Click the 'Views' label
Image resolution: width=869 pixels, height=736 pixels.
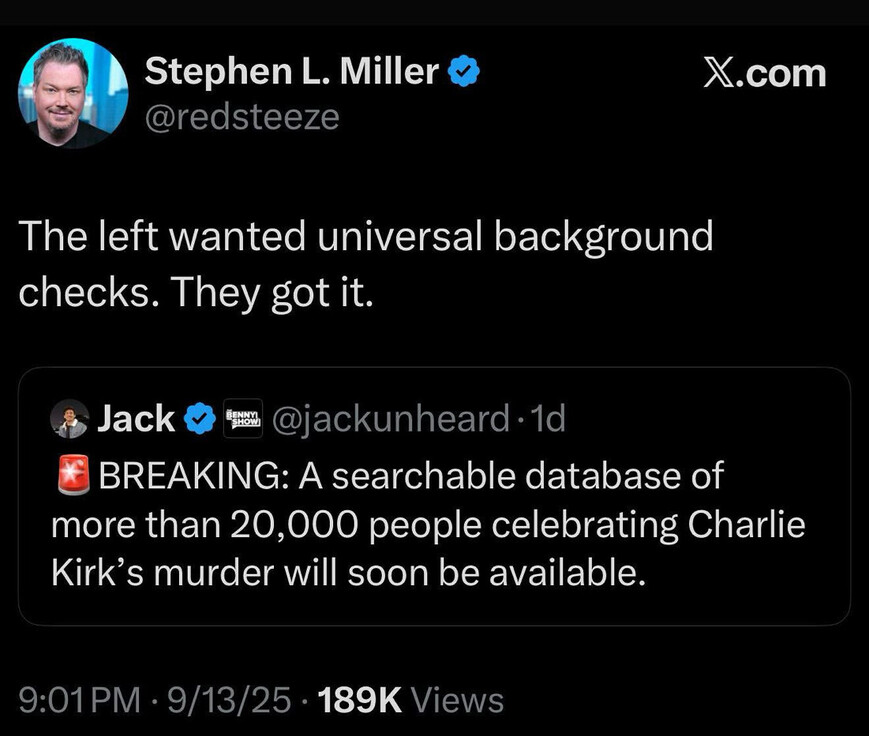pos(457,700)
